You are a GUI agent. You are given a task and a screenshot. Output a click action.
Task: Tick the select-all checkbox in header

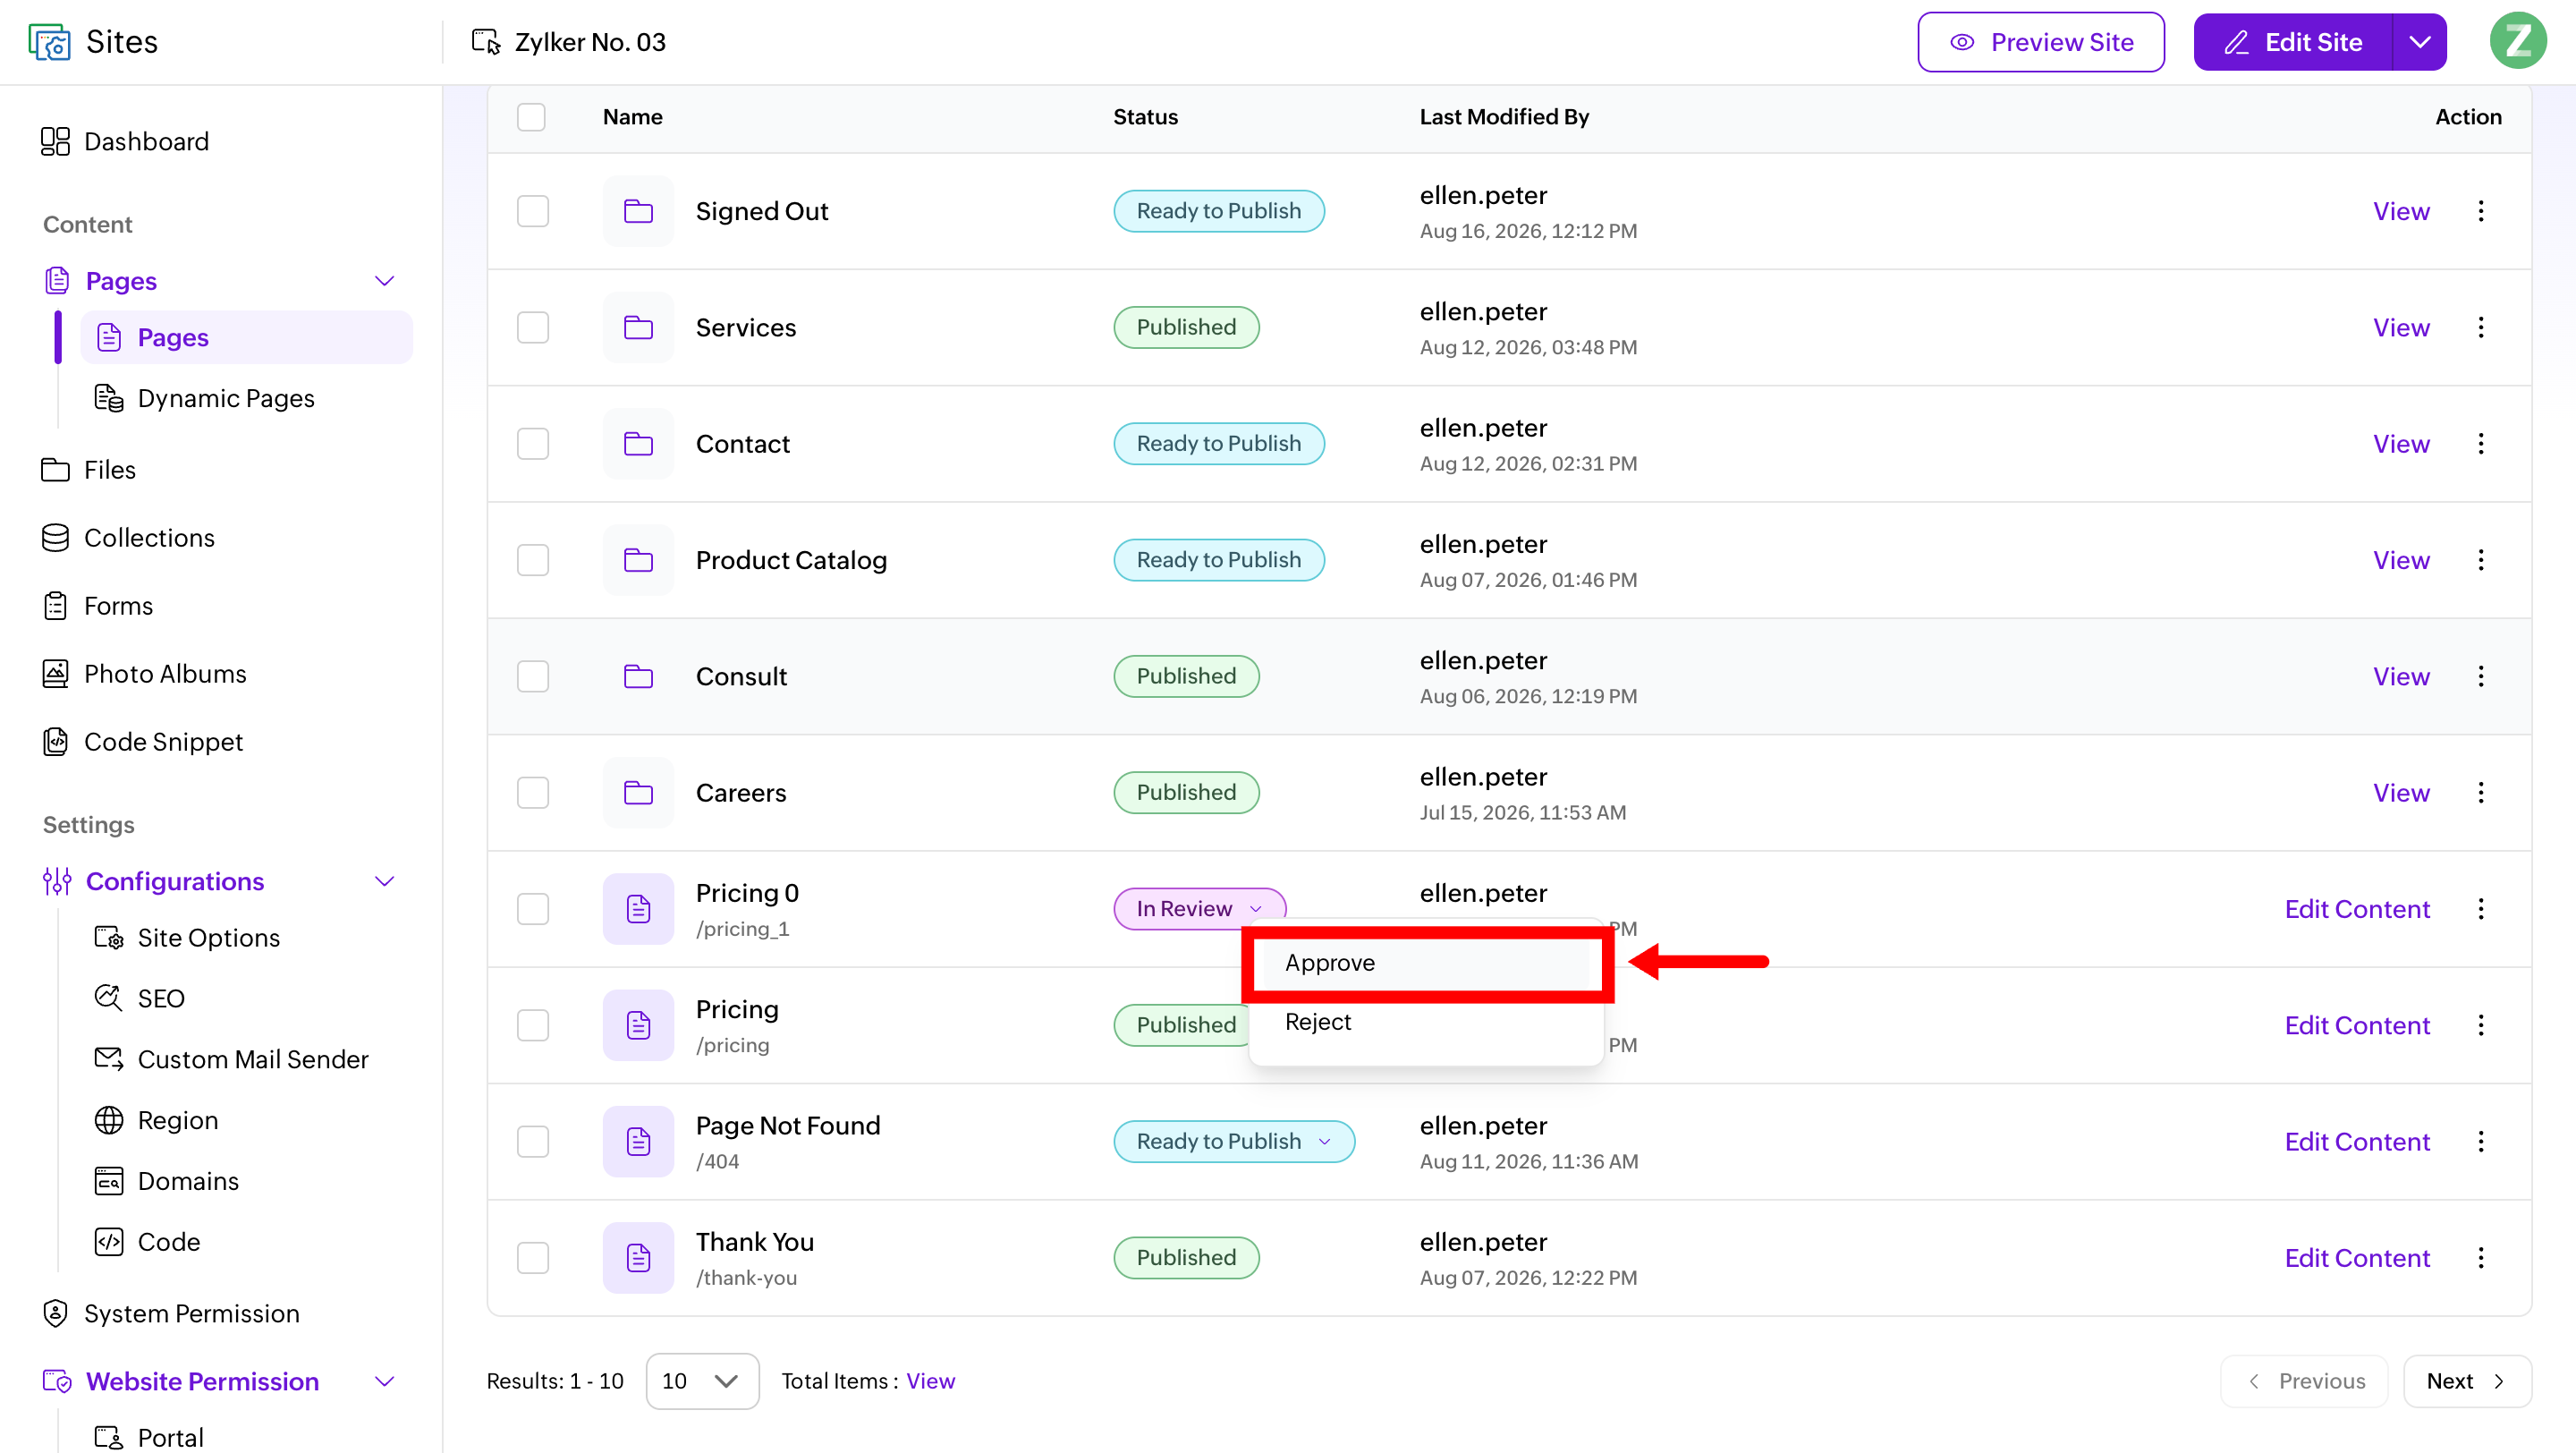coord(531,117)
